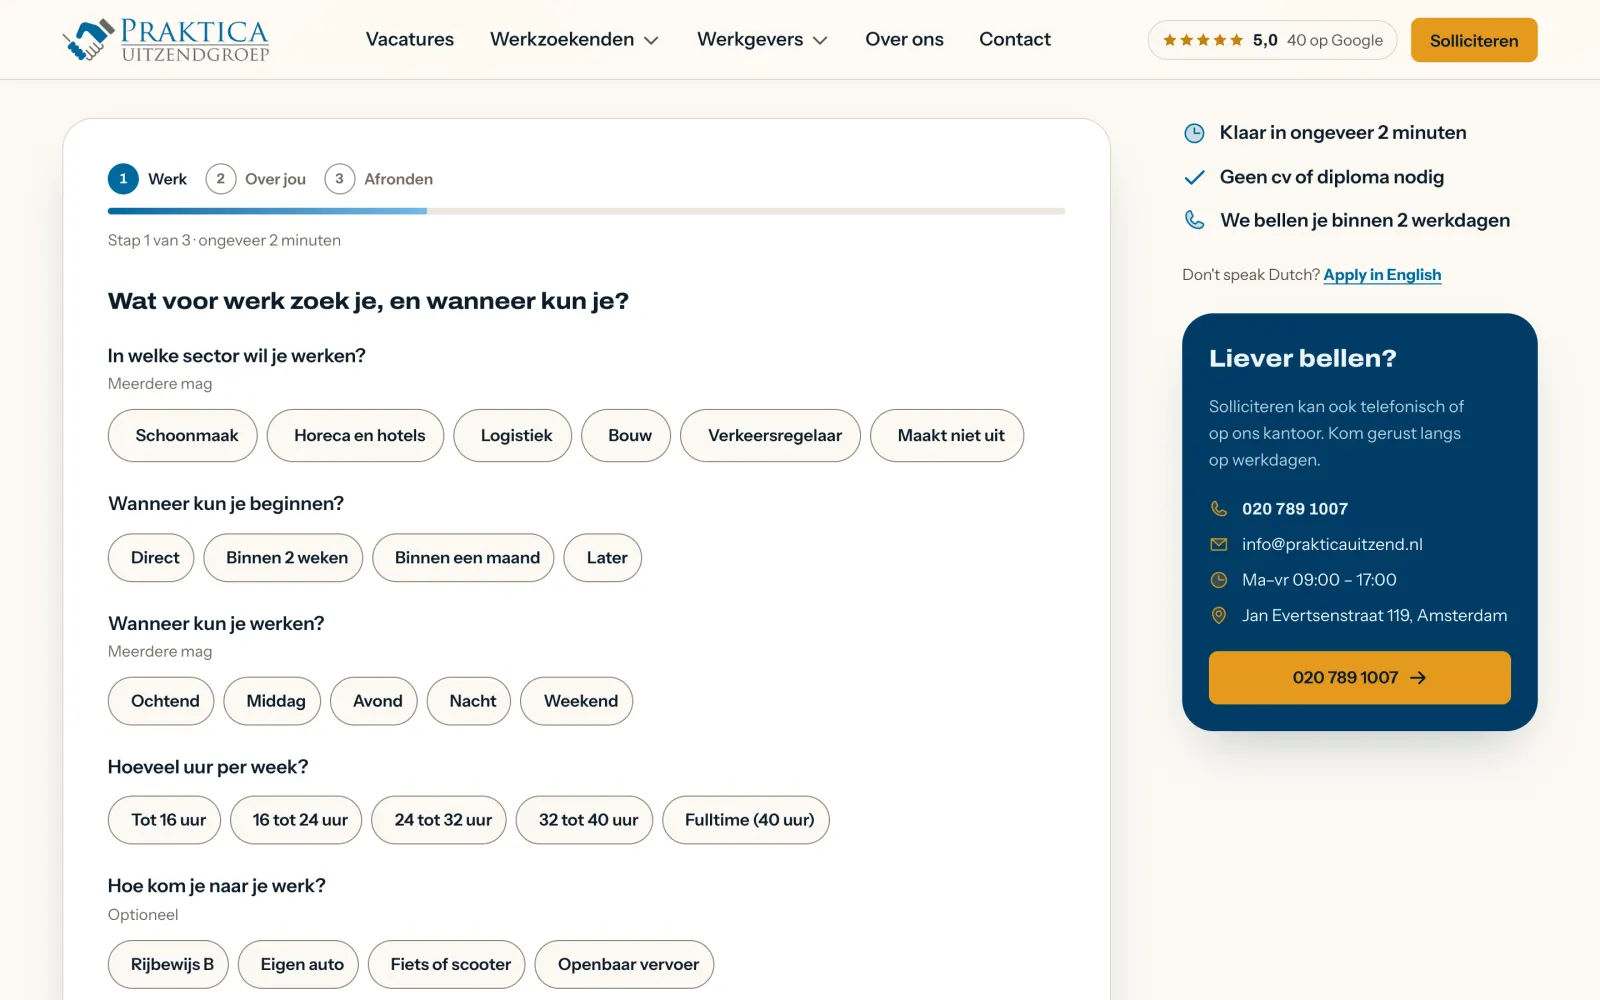Choose Verkeersregelaar as sector
Screen dimensions: 1600x1000
(x=771, y=436)
